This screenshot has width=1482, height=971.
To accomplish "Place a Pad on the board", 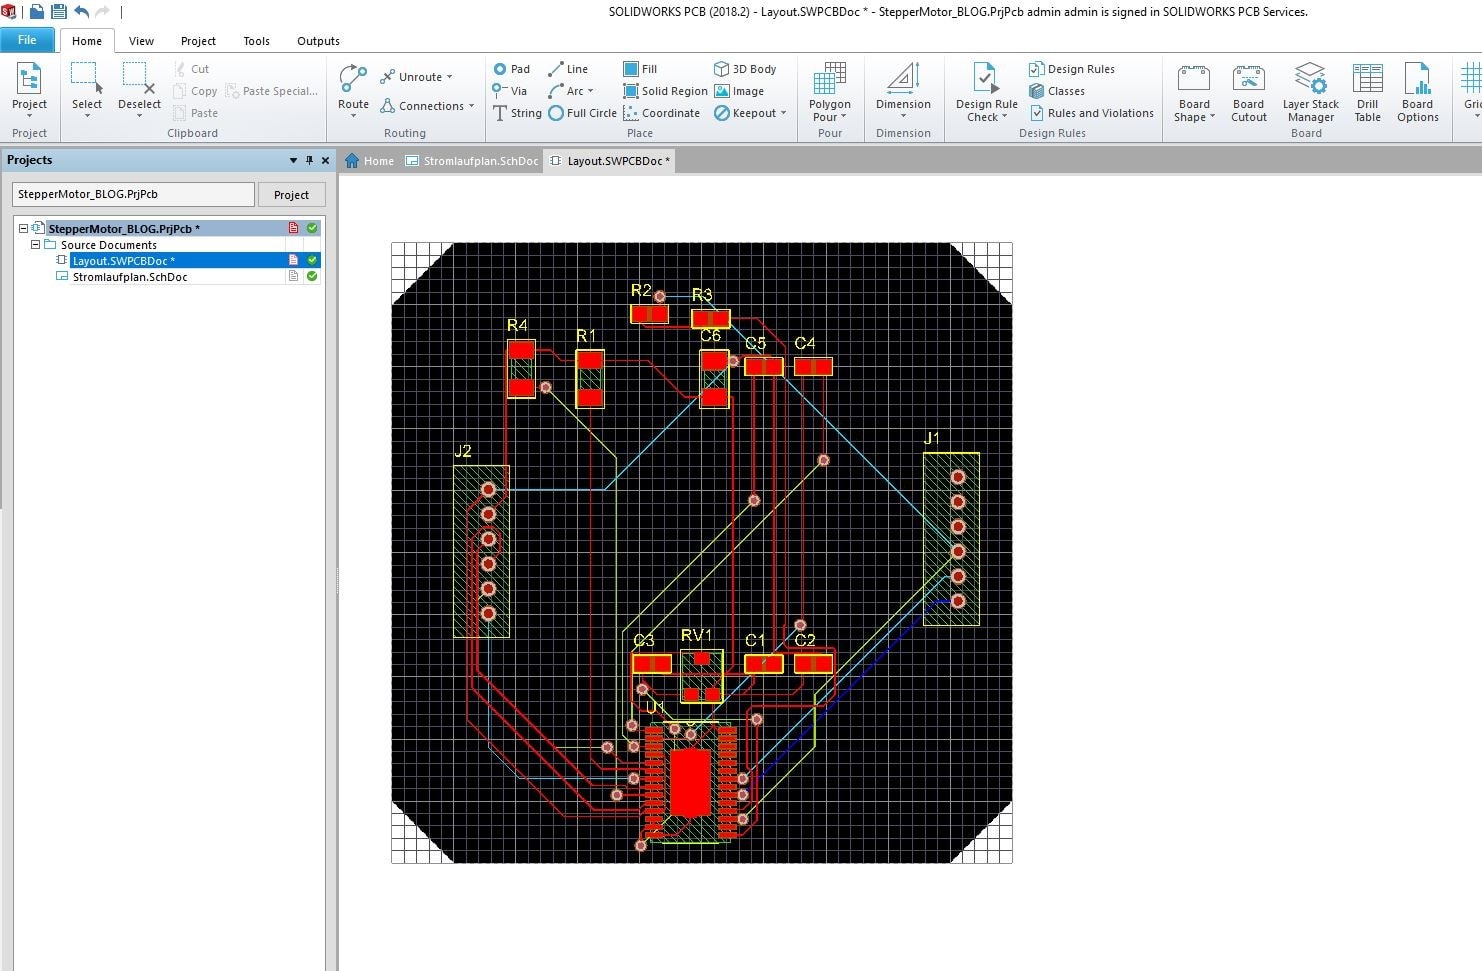I will (511, 69).
